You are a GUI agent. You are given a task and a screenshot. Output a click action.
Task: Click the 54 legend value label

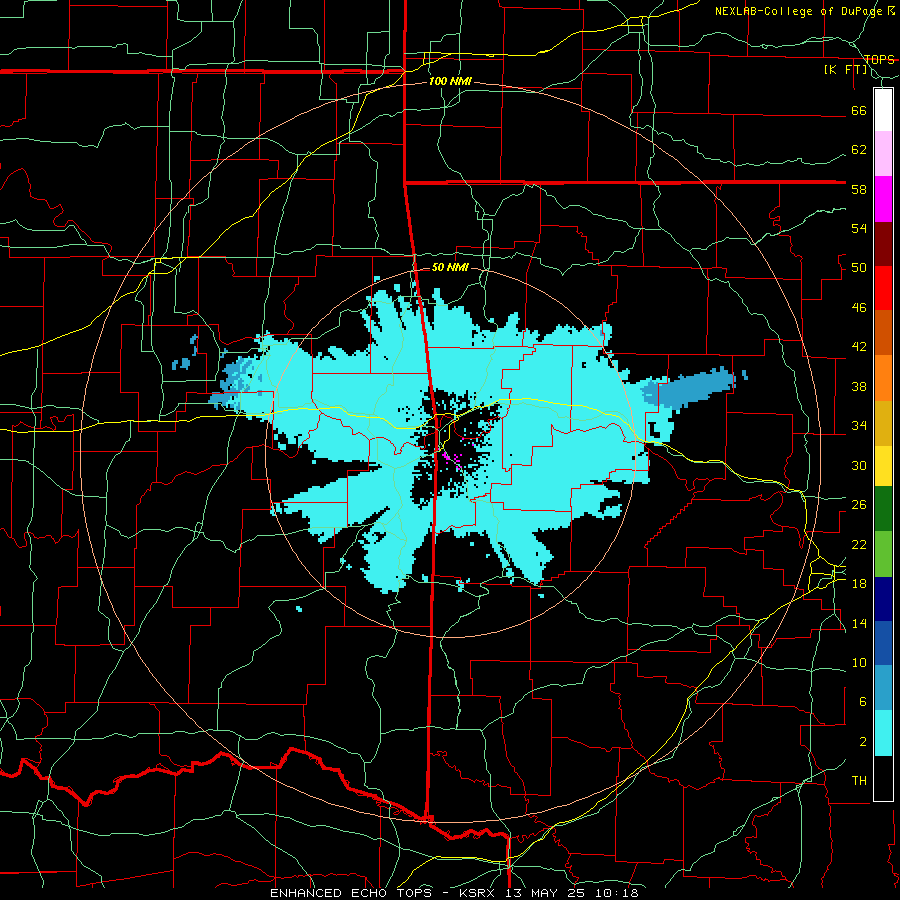[859, 228]
